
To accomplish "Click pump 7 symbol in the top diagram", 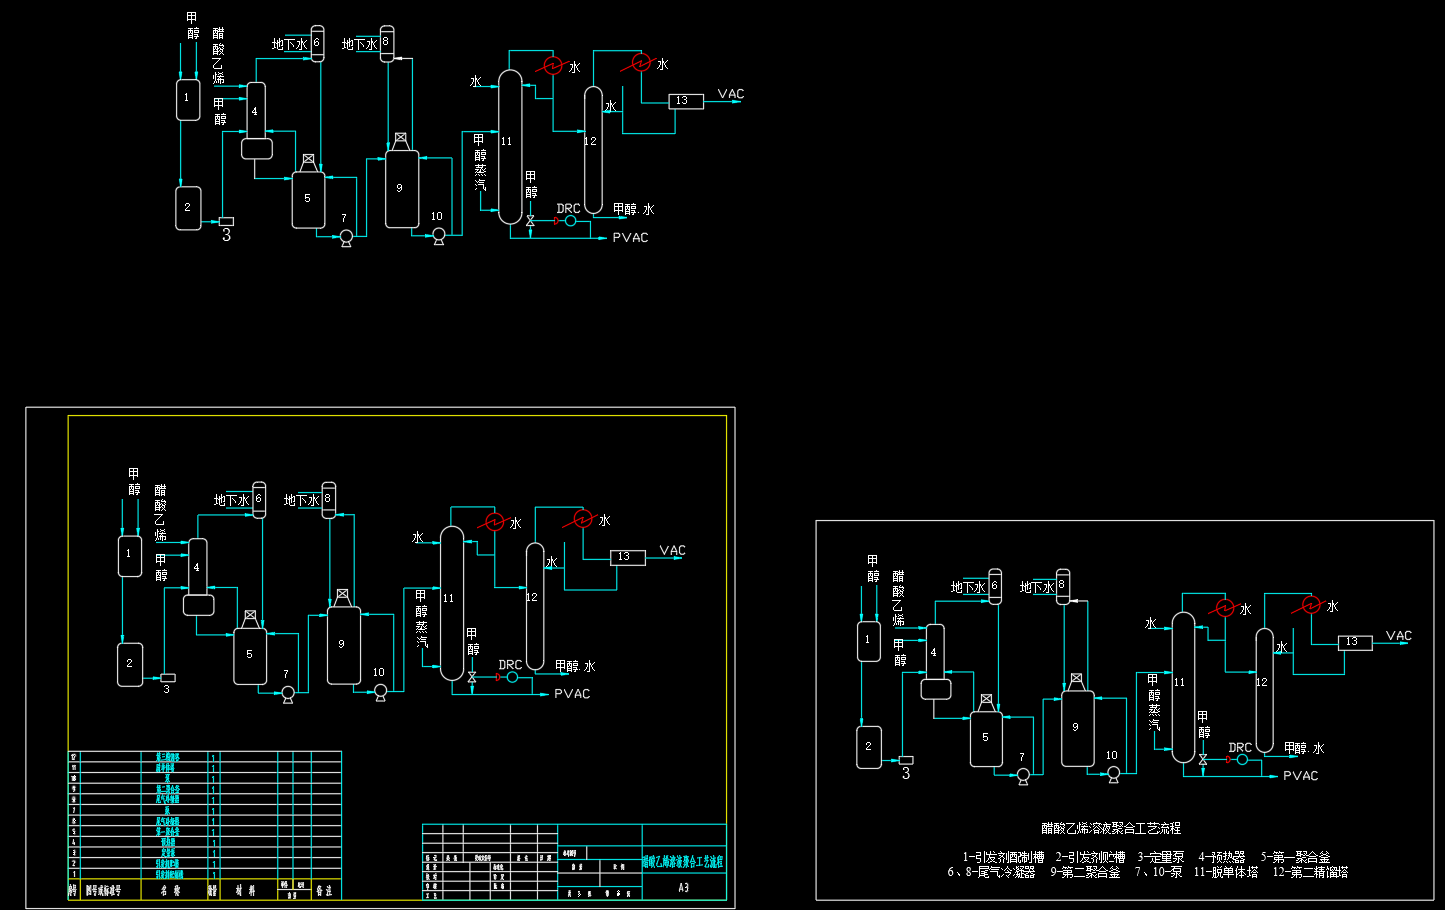I will pyautogui.click(x=346, y=237).
